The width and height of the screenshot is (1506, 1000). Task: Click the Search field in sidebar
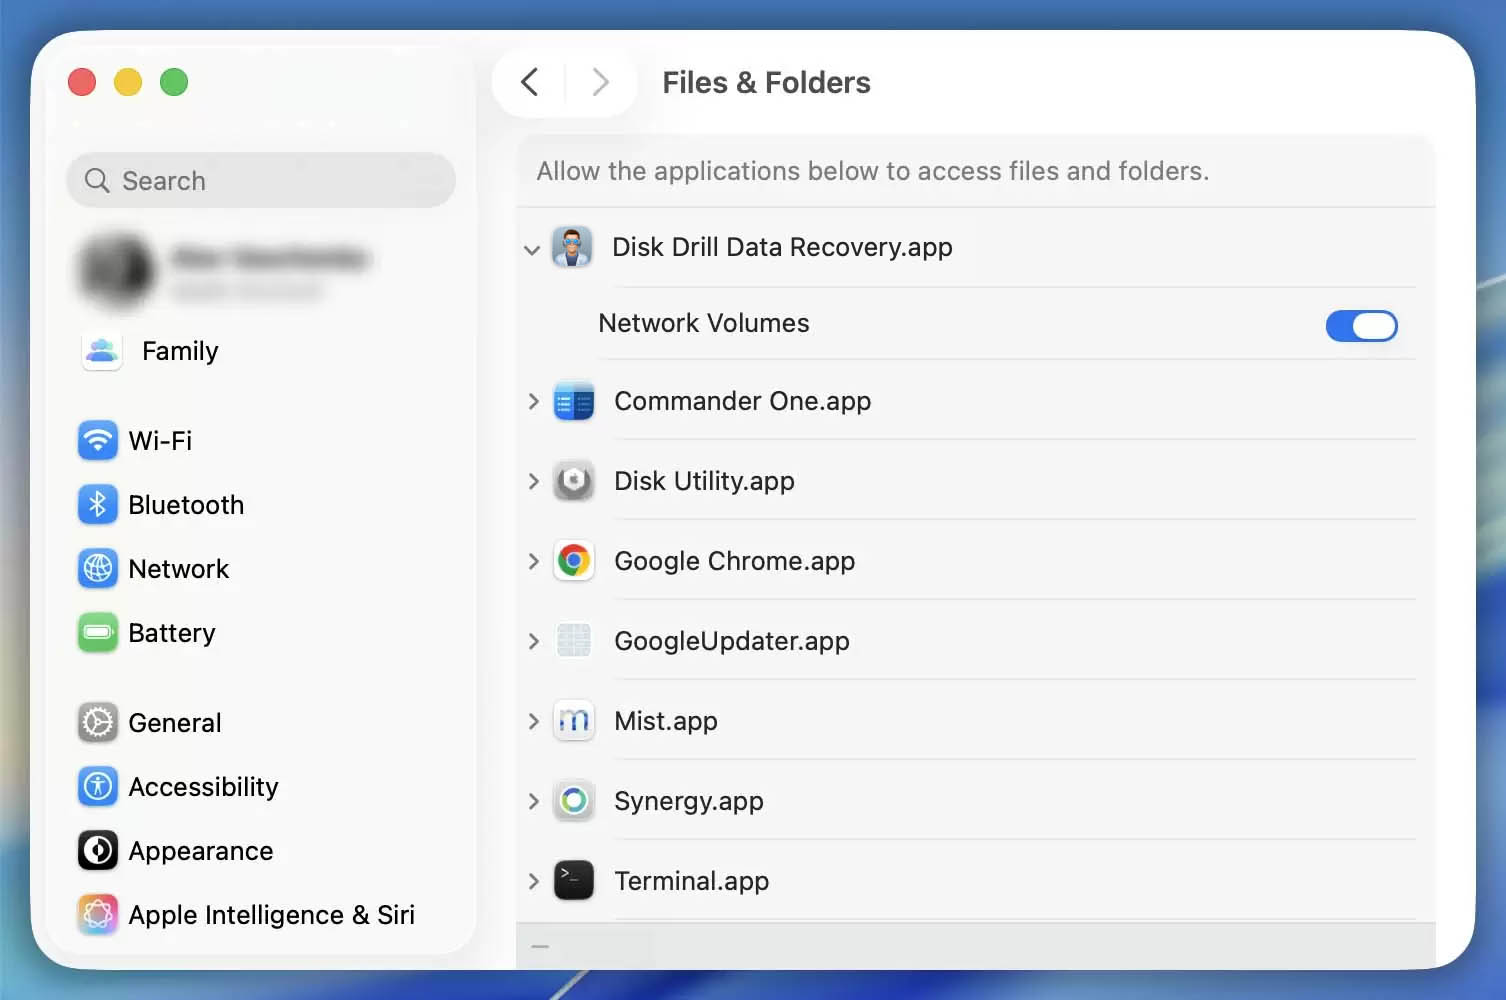pyautogui.click(x=261, y=181)
